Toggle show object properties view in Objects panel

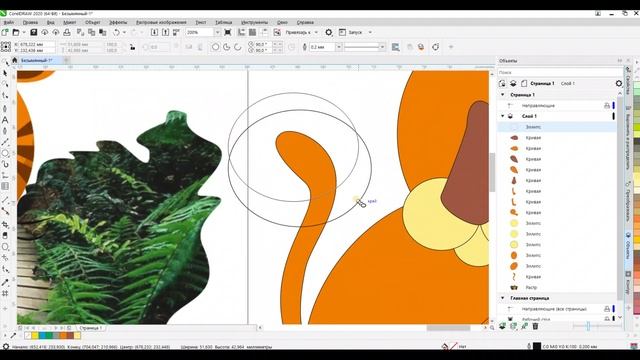[x=502, y=83]
